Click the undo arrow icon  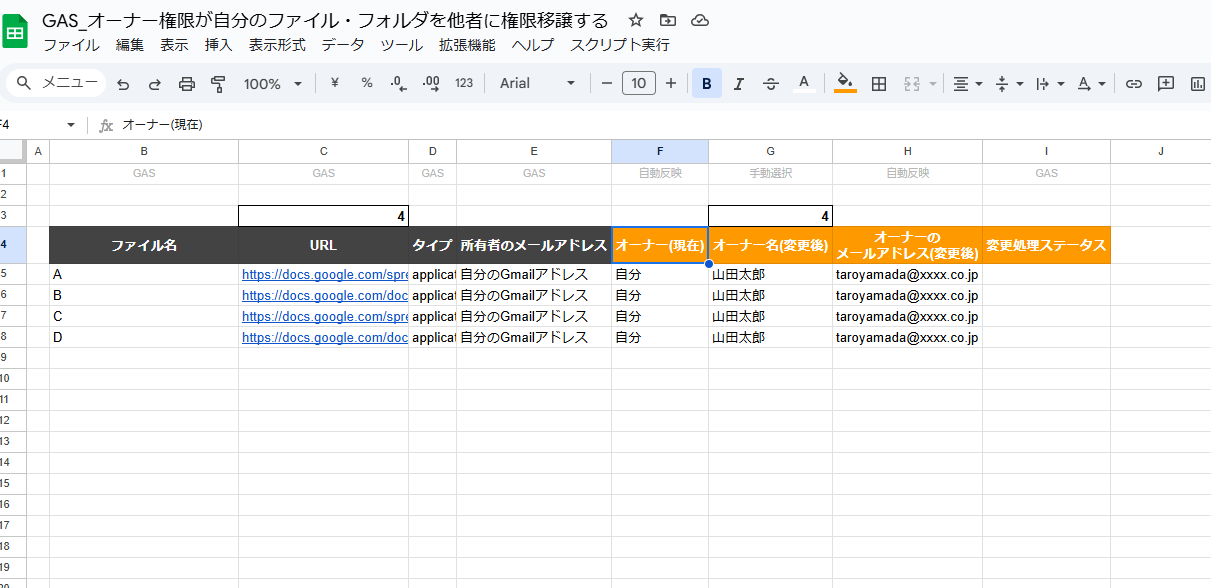(x=123, y=84)
